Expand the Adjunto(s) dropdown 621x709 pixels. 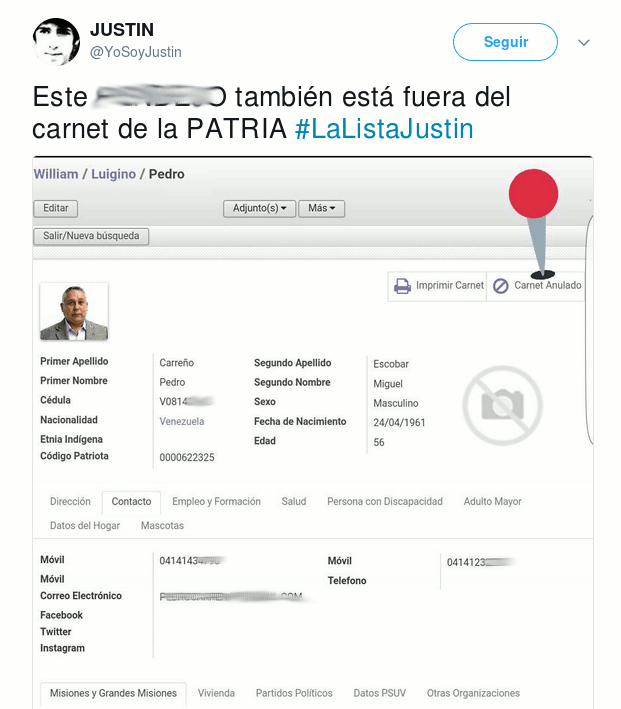(260, 208)
